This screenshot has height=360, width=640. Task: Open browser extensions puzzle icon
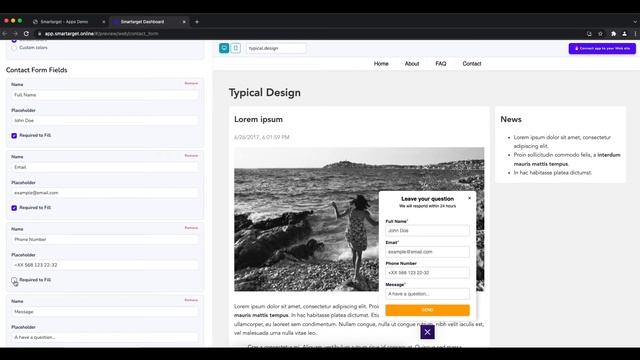pos(613,34)
